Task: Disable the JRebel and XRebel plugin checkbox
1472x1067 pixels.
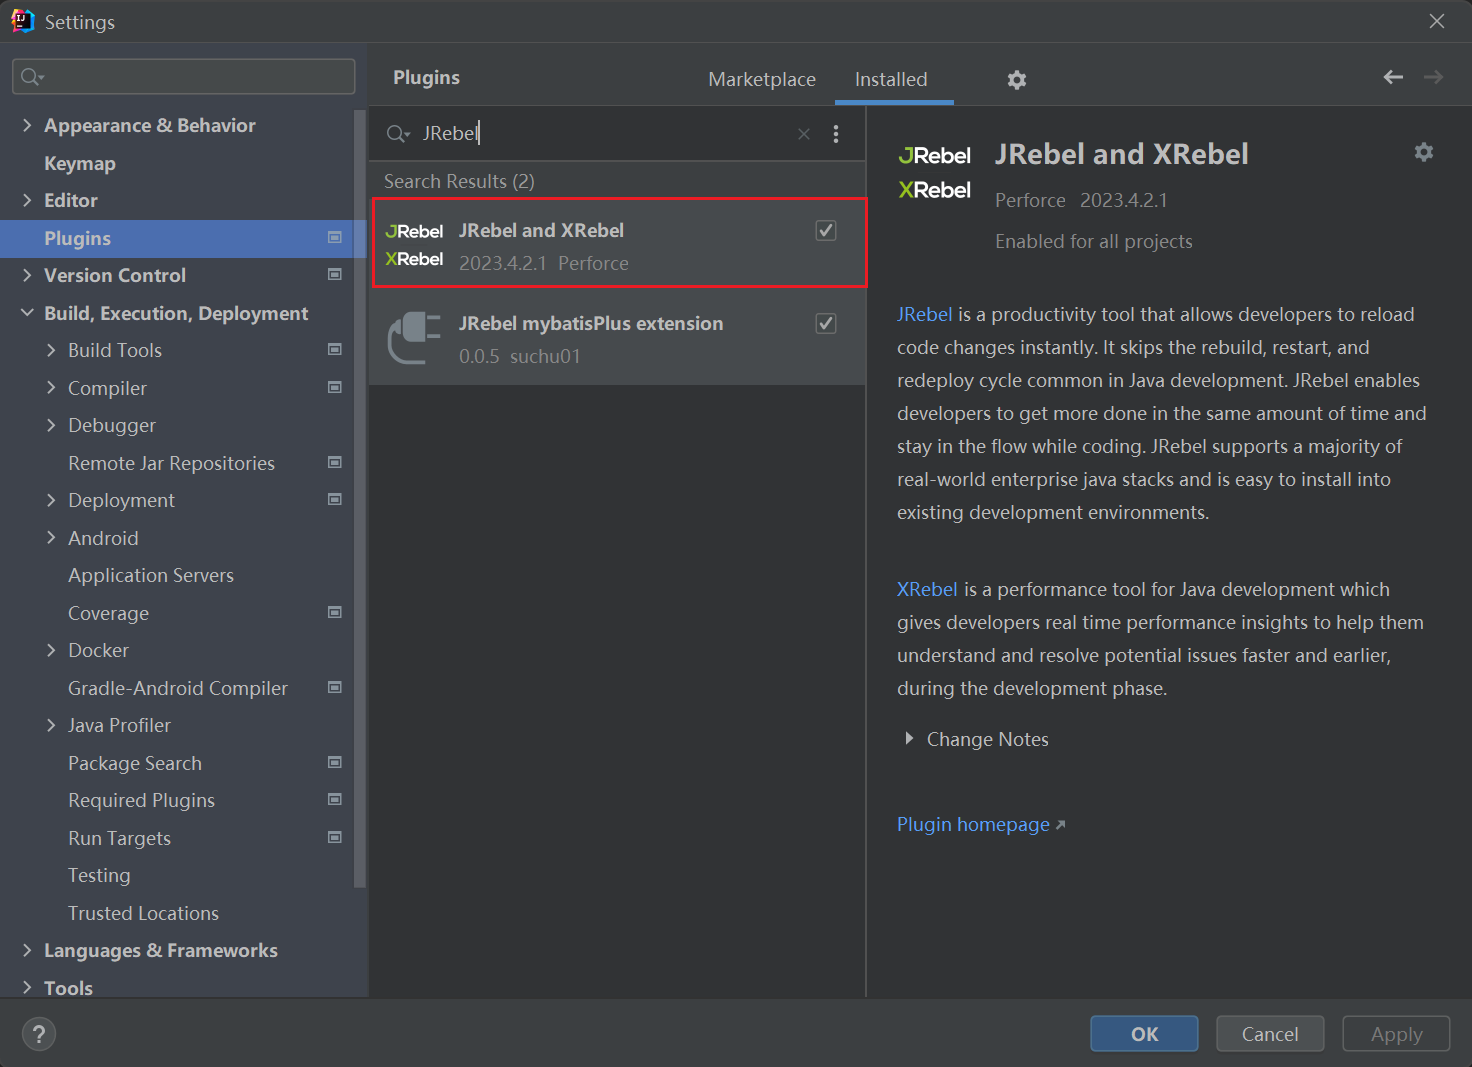Action: (826, 231)
